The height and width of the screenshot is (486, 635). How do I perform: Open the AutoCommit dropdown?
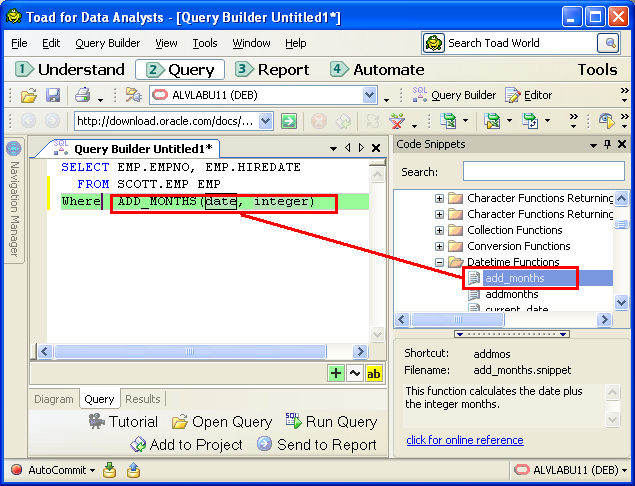pos(92,471)
